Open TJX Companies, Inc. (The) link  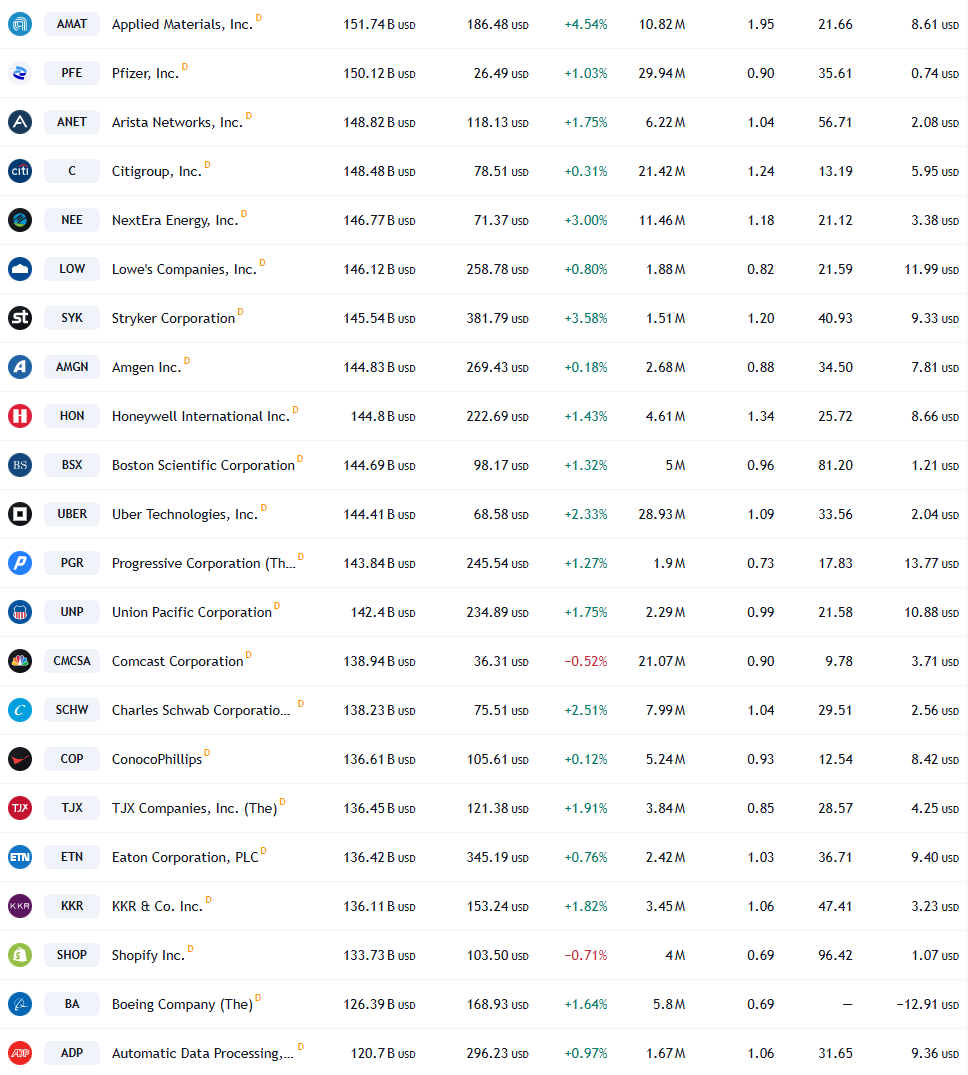[x=195, y=809]
